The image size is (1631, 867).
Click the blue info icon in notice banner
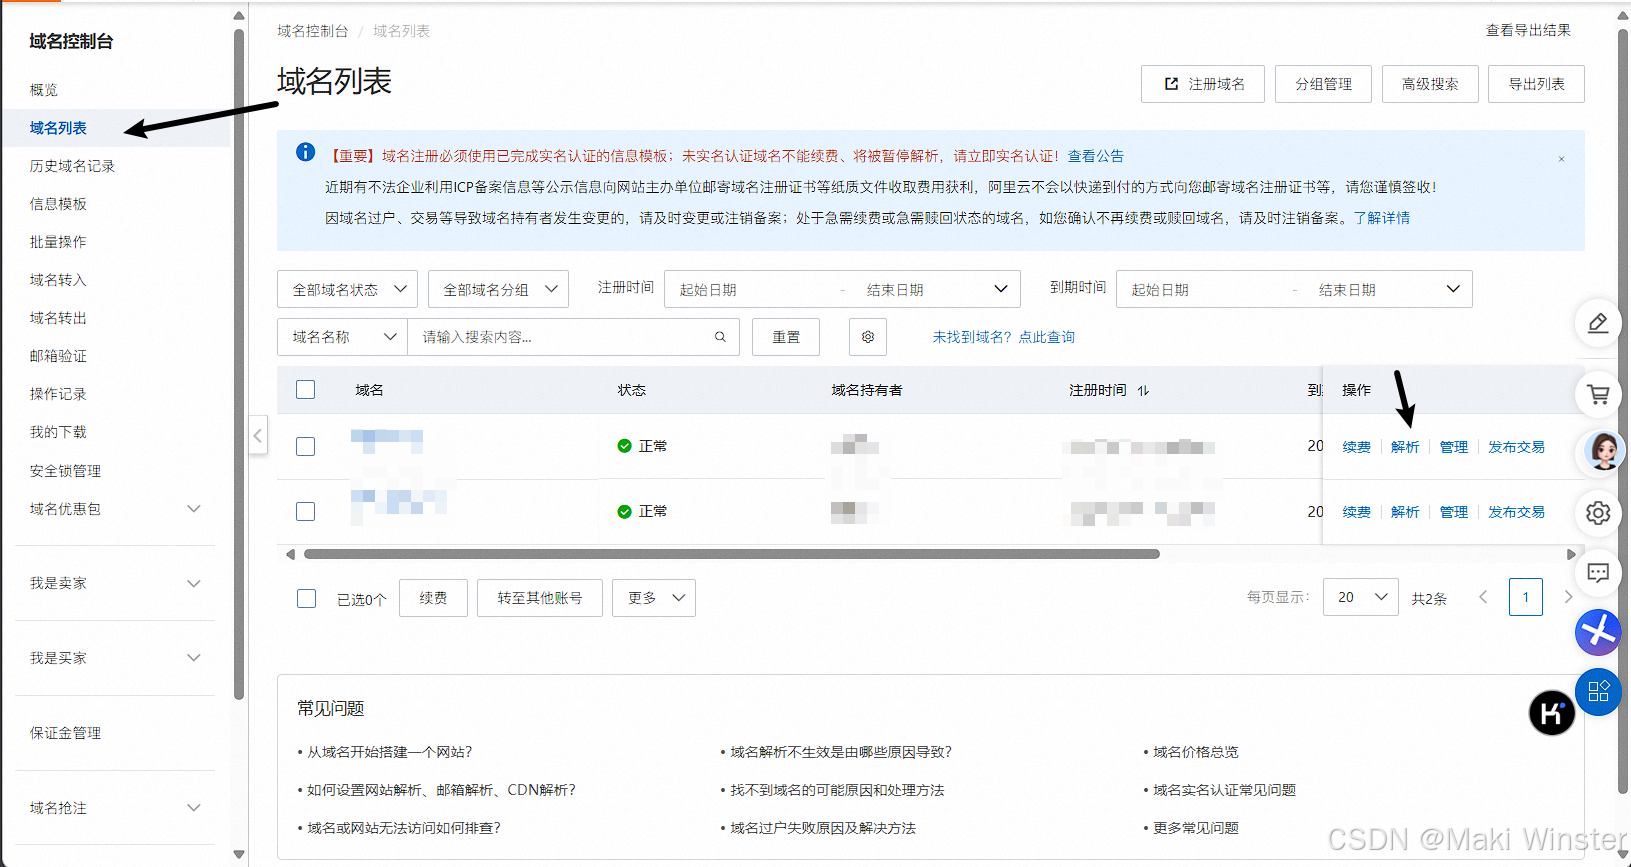coord(306,152)
